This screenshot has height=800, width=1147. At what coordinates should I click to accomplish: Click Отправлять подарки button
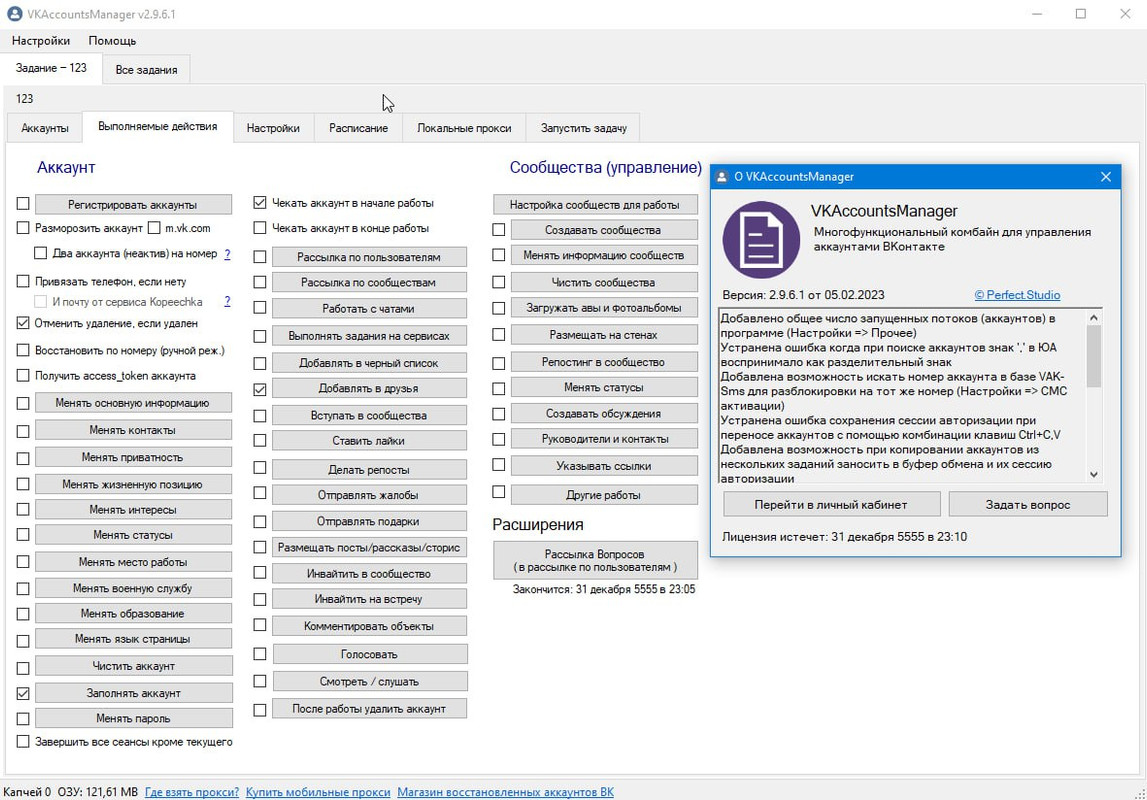[x=369, y=521]
